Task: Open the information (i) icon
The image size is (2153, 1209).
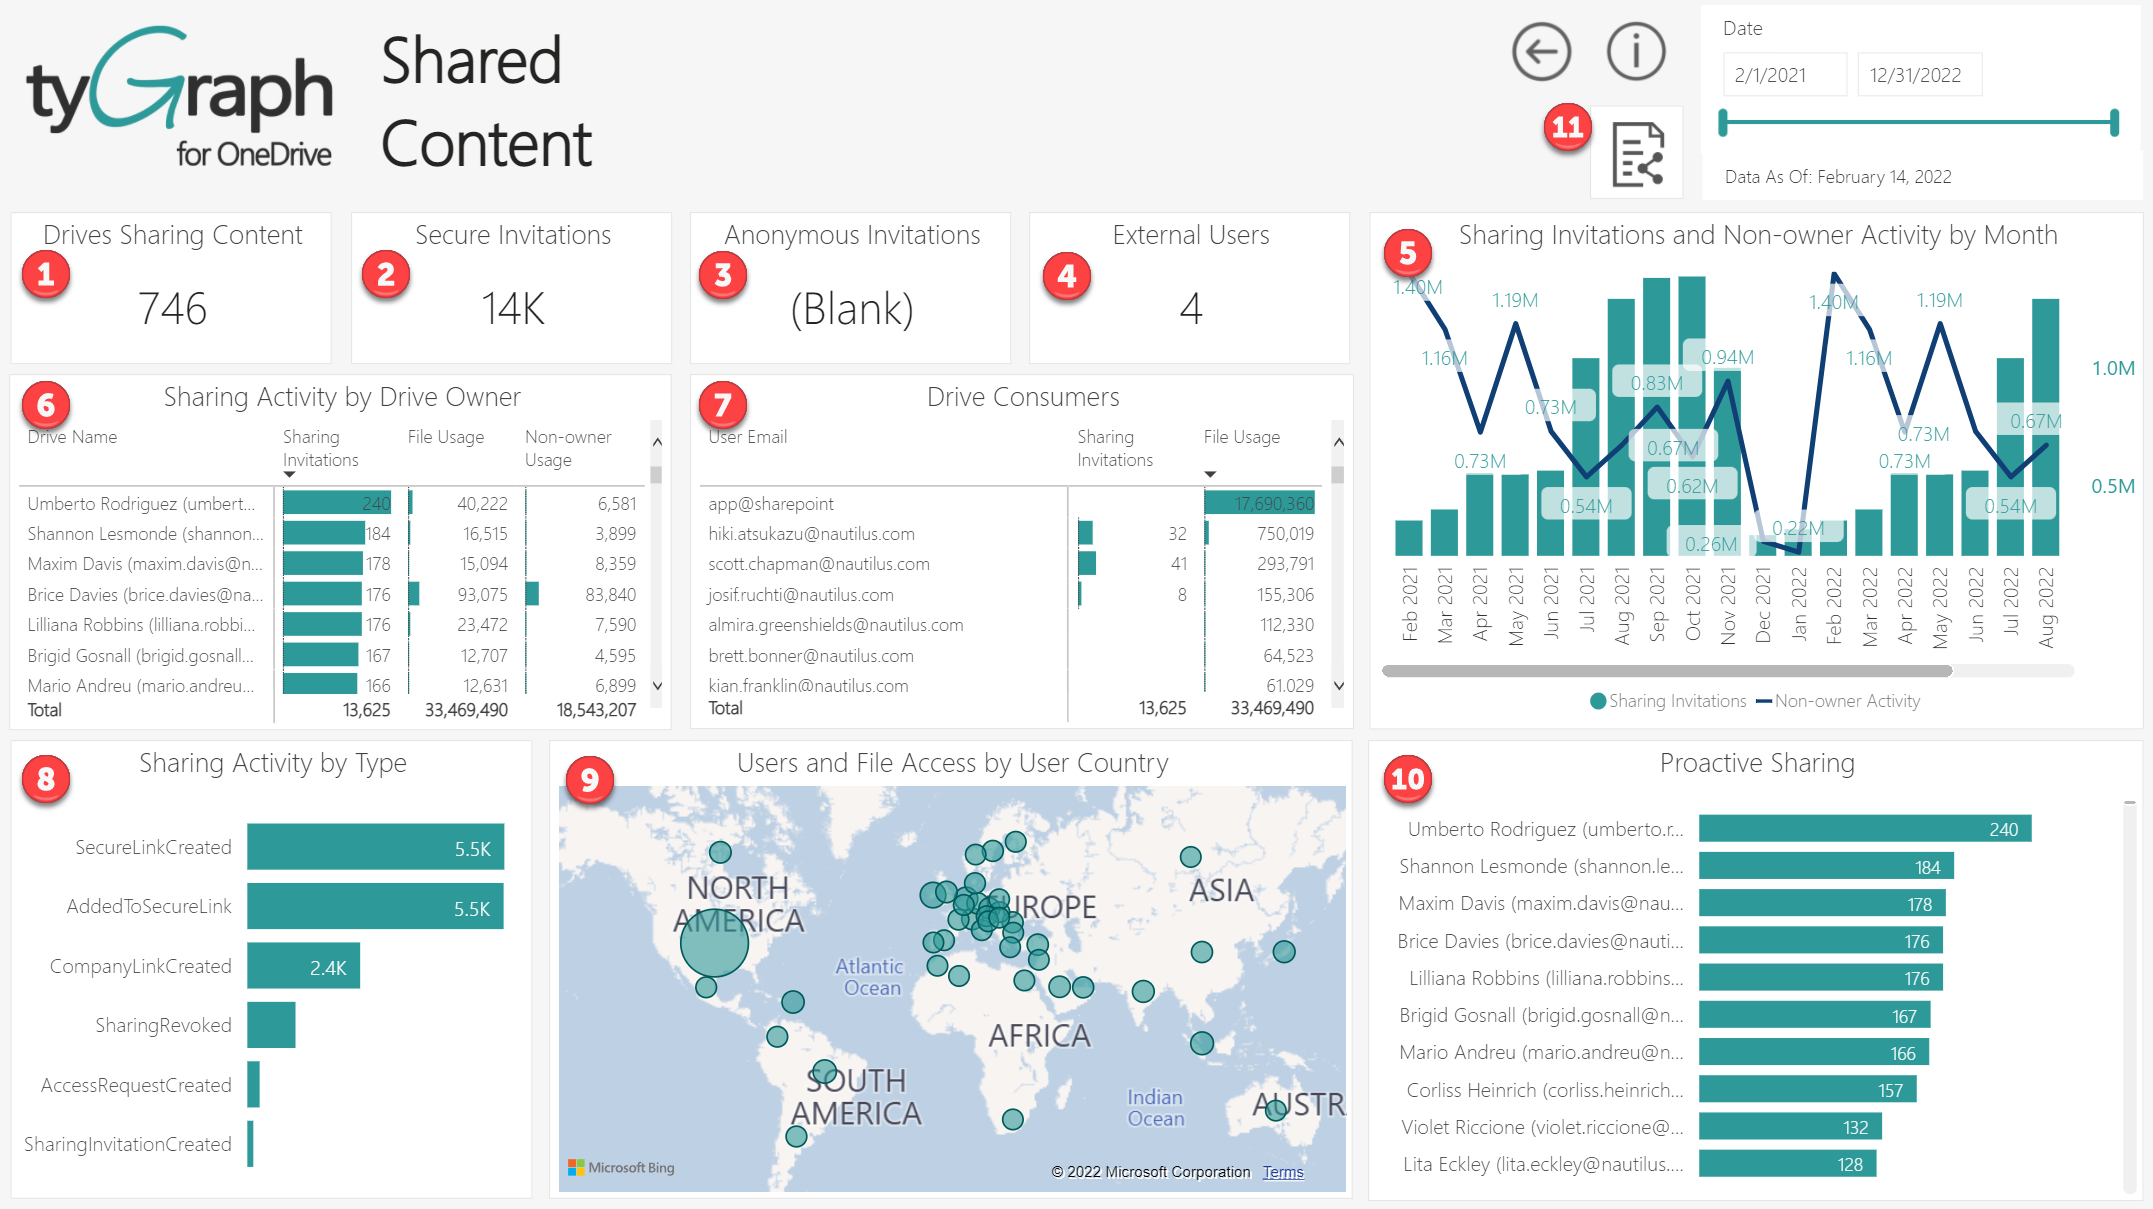Action: coord(1636,52)
